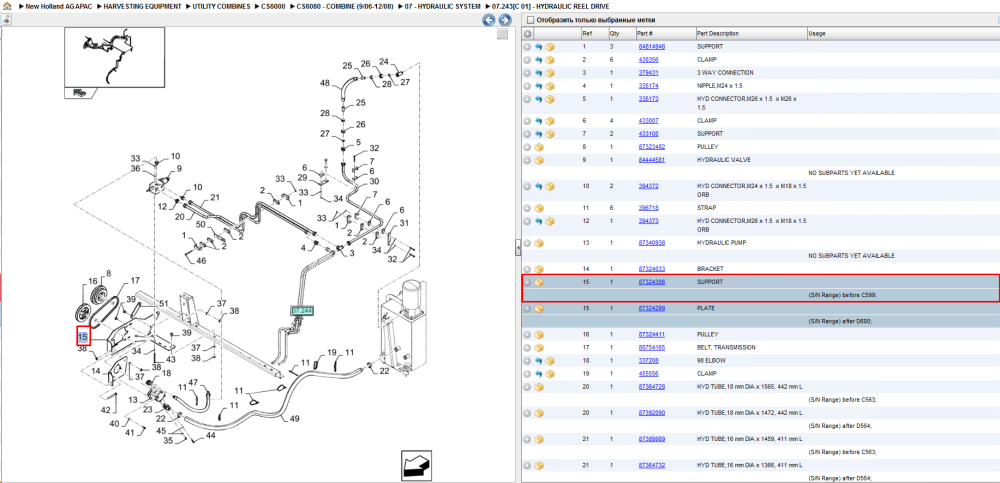This screenshot has height=483, width=1000.
Task: Collapse the panel using the splitter handle
Action: click(x=518, y=249)
